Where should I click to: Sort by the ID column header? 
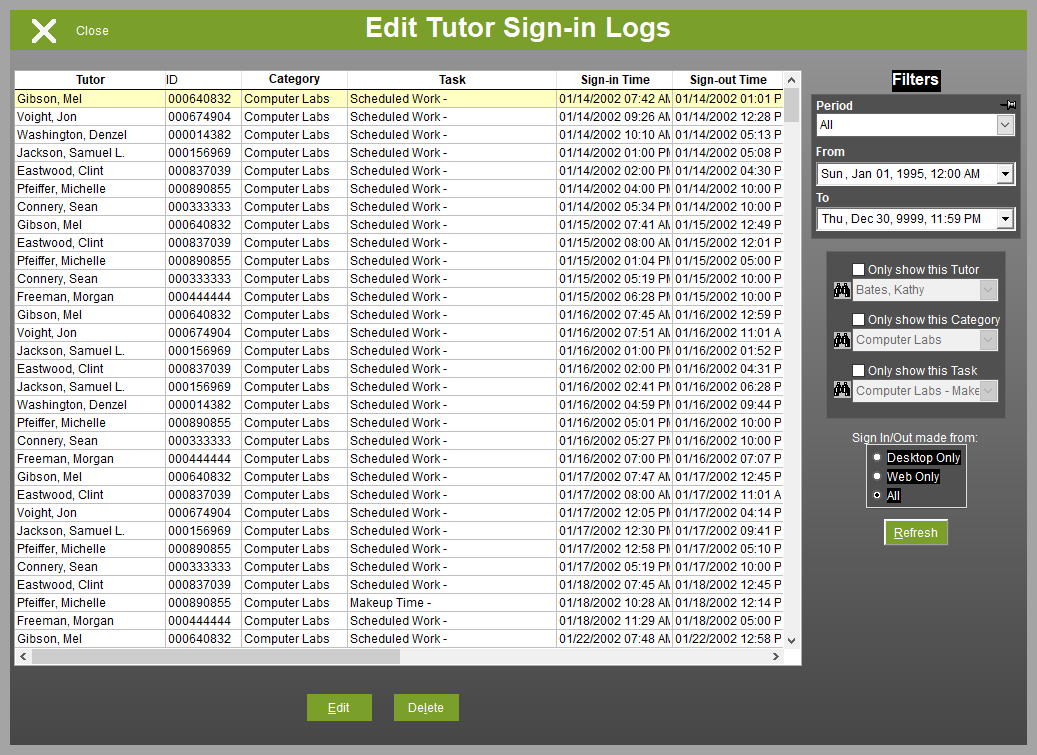203,80
